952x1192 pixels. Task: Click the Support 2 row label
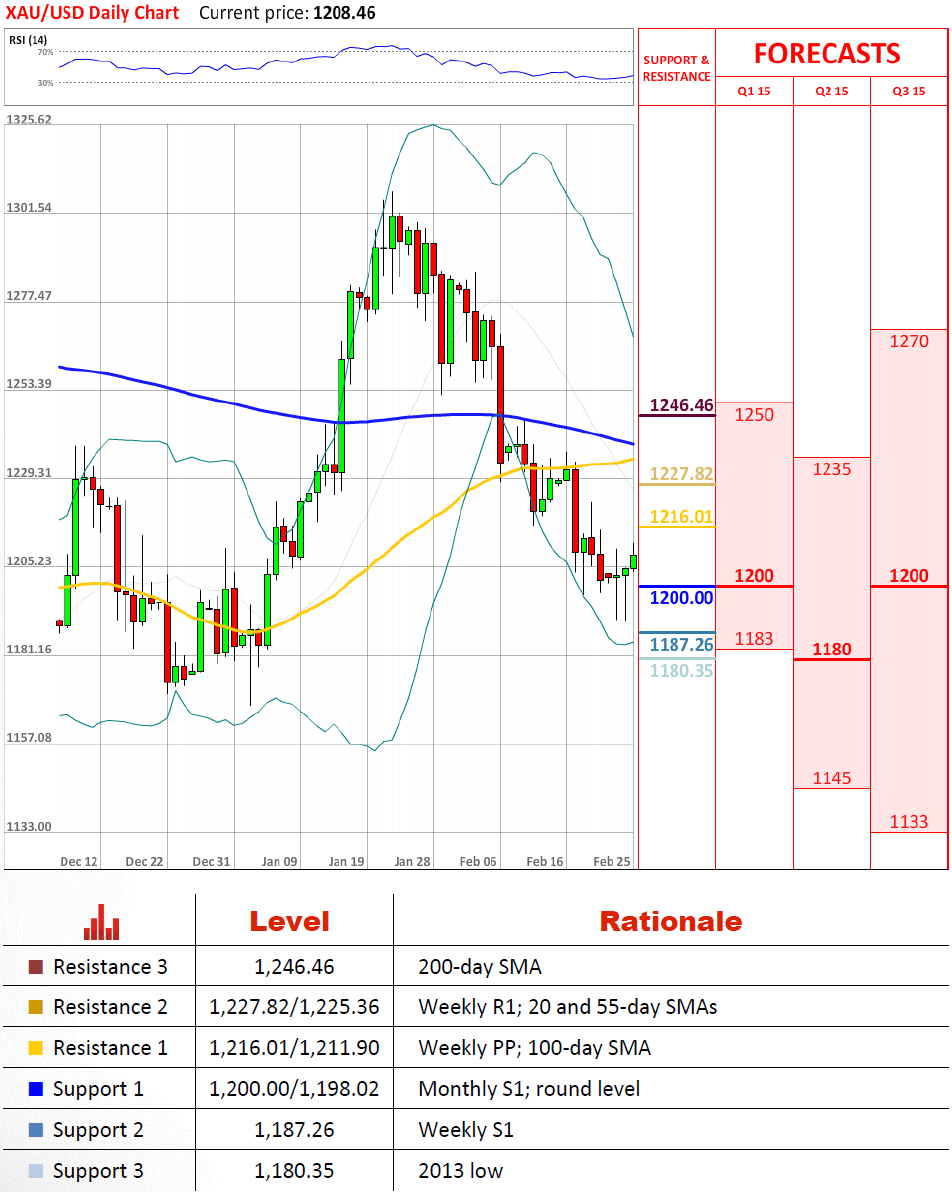[98, 1130]
